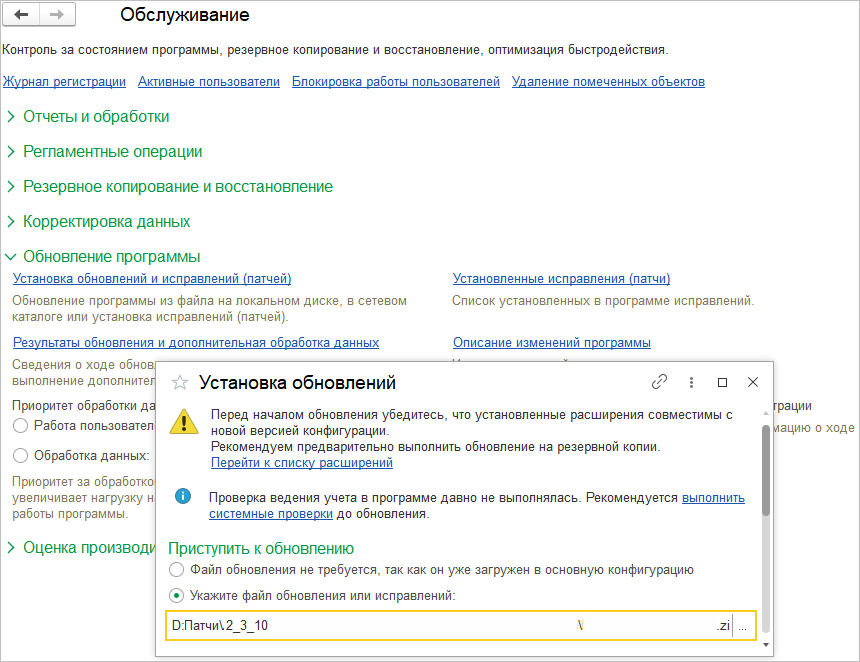Collapse the Обновление программы section
This screenshot has width=860, height=662.
(x=111, y=257)
